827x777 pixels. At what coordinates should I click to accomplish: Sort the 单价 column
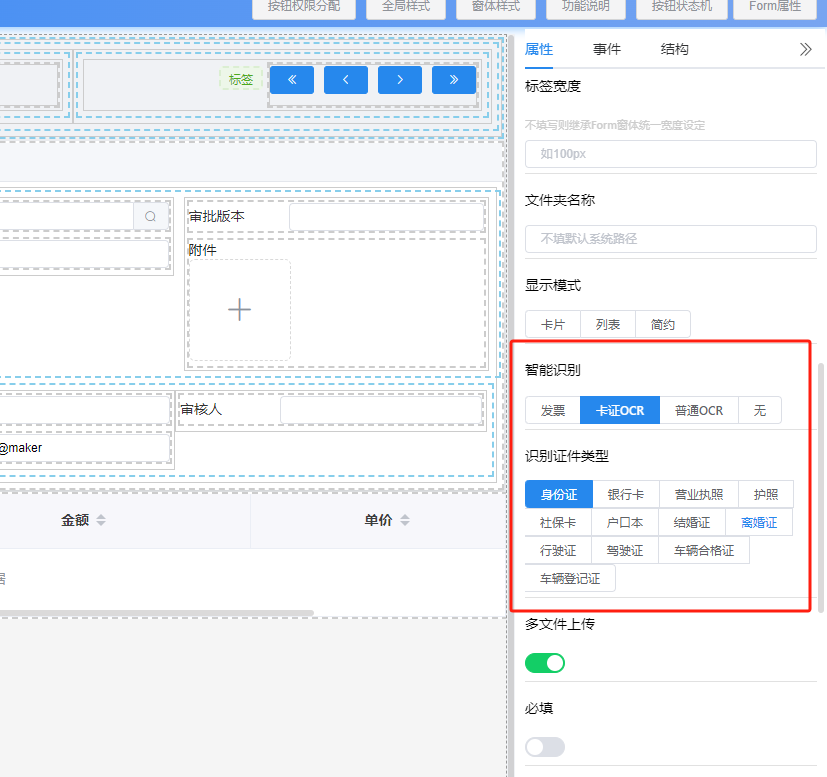(405, 520)
